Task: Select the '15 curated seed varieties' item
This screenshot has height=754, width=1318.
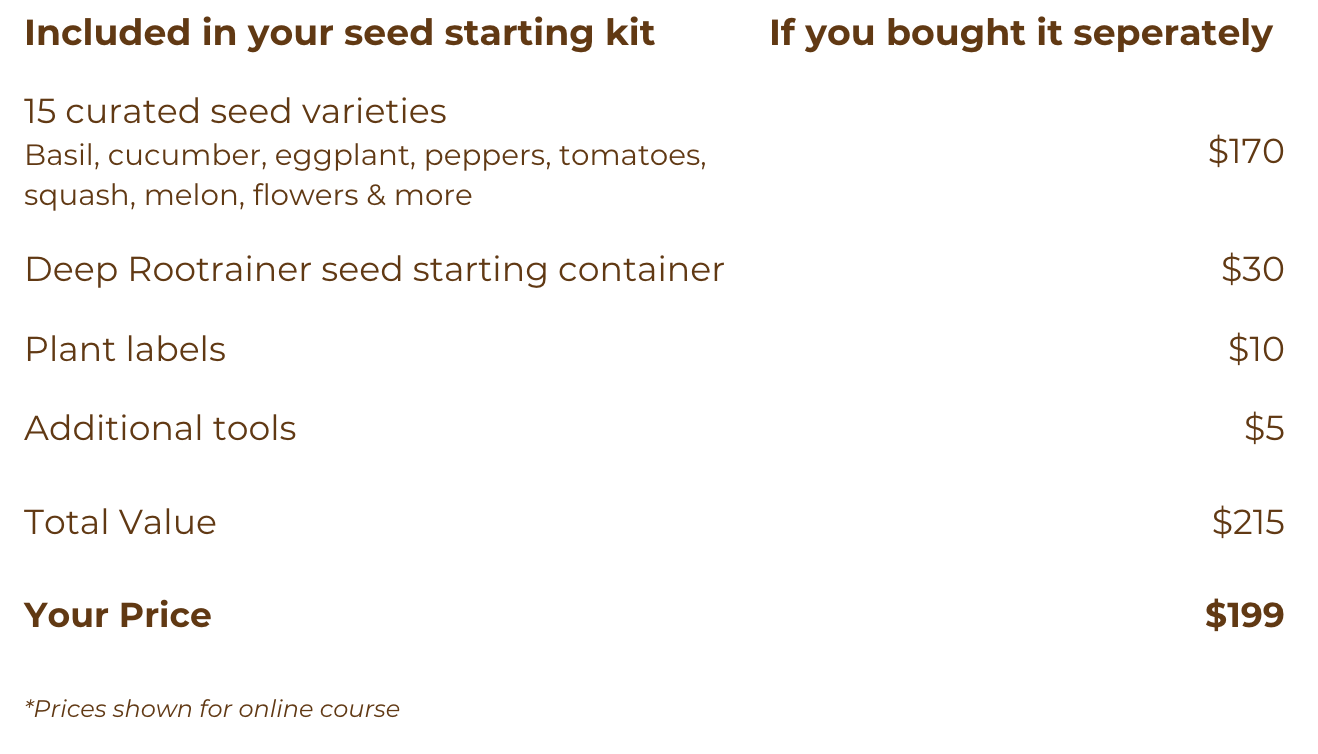Action: (235, 111)
